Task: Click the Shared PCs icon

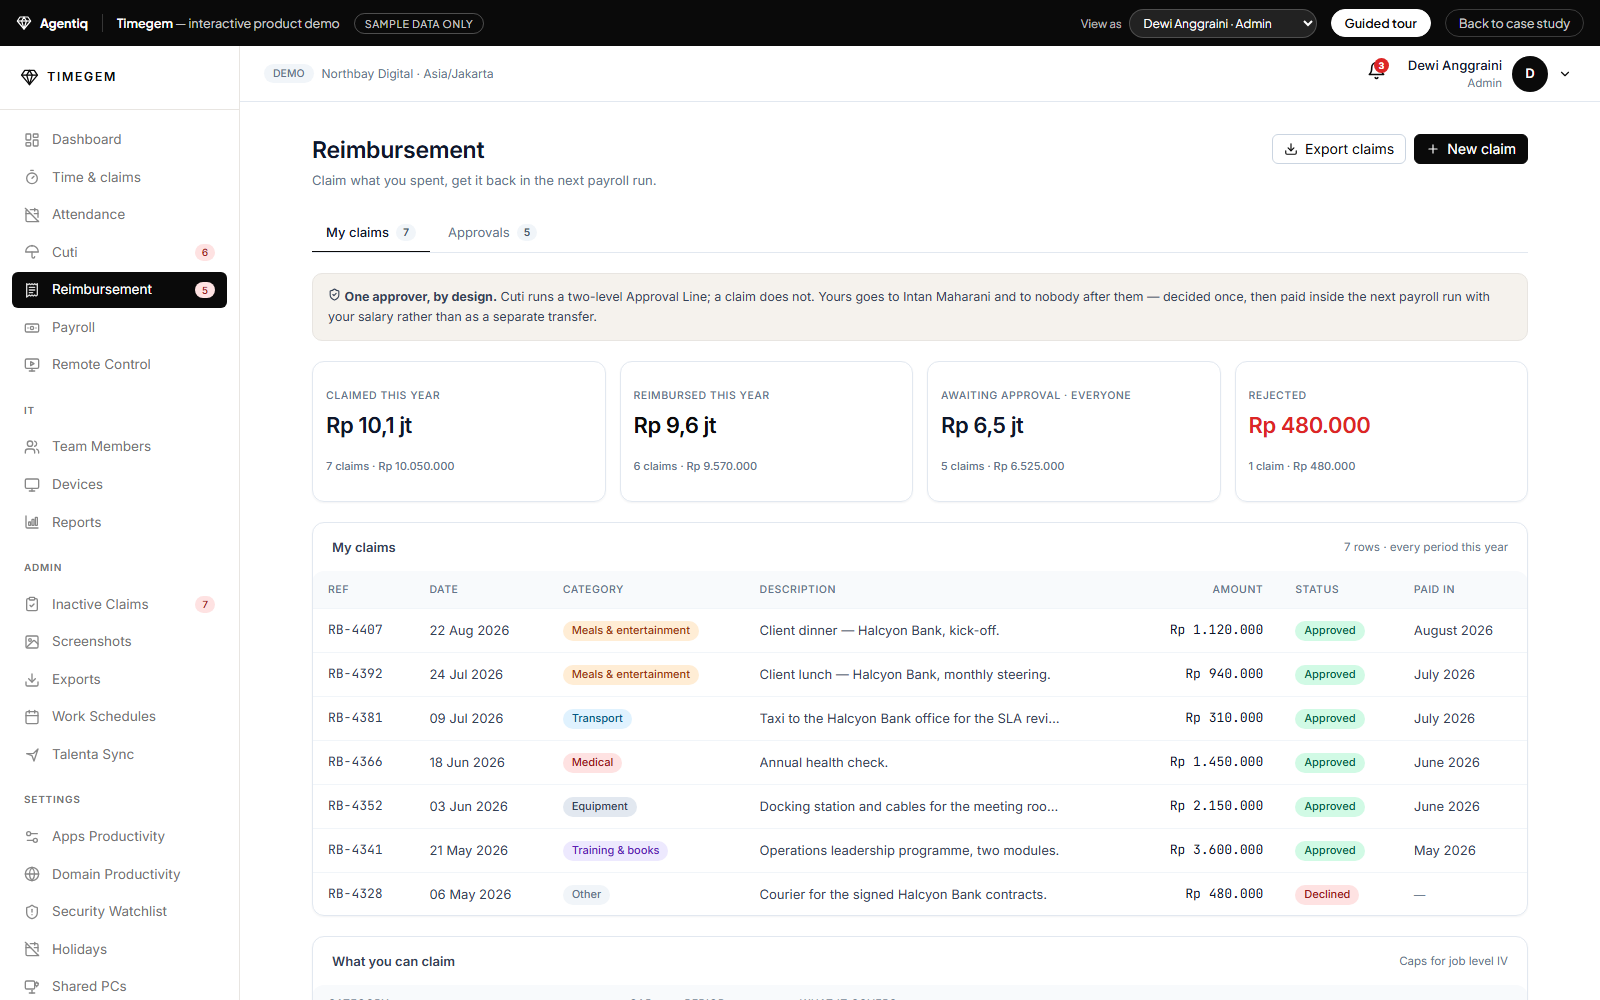Action: [x=32, y=987]
